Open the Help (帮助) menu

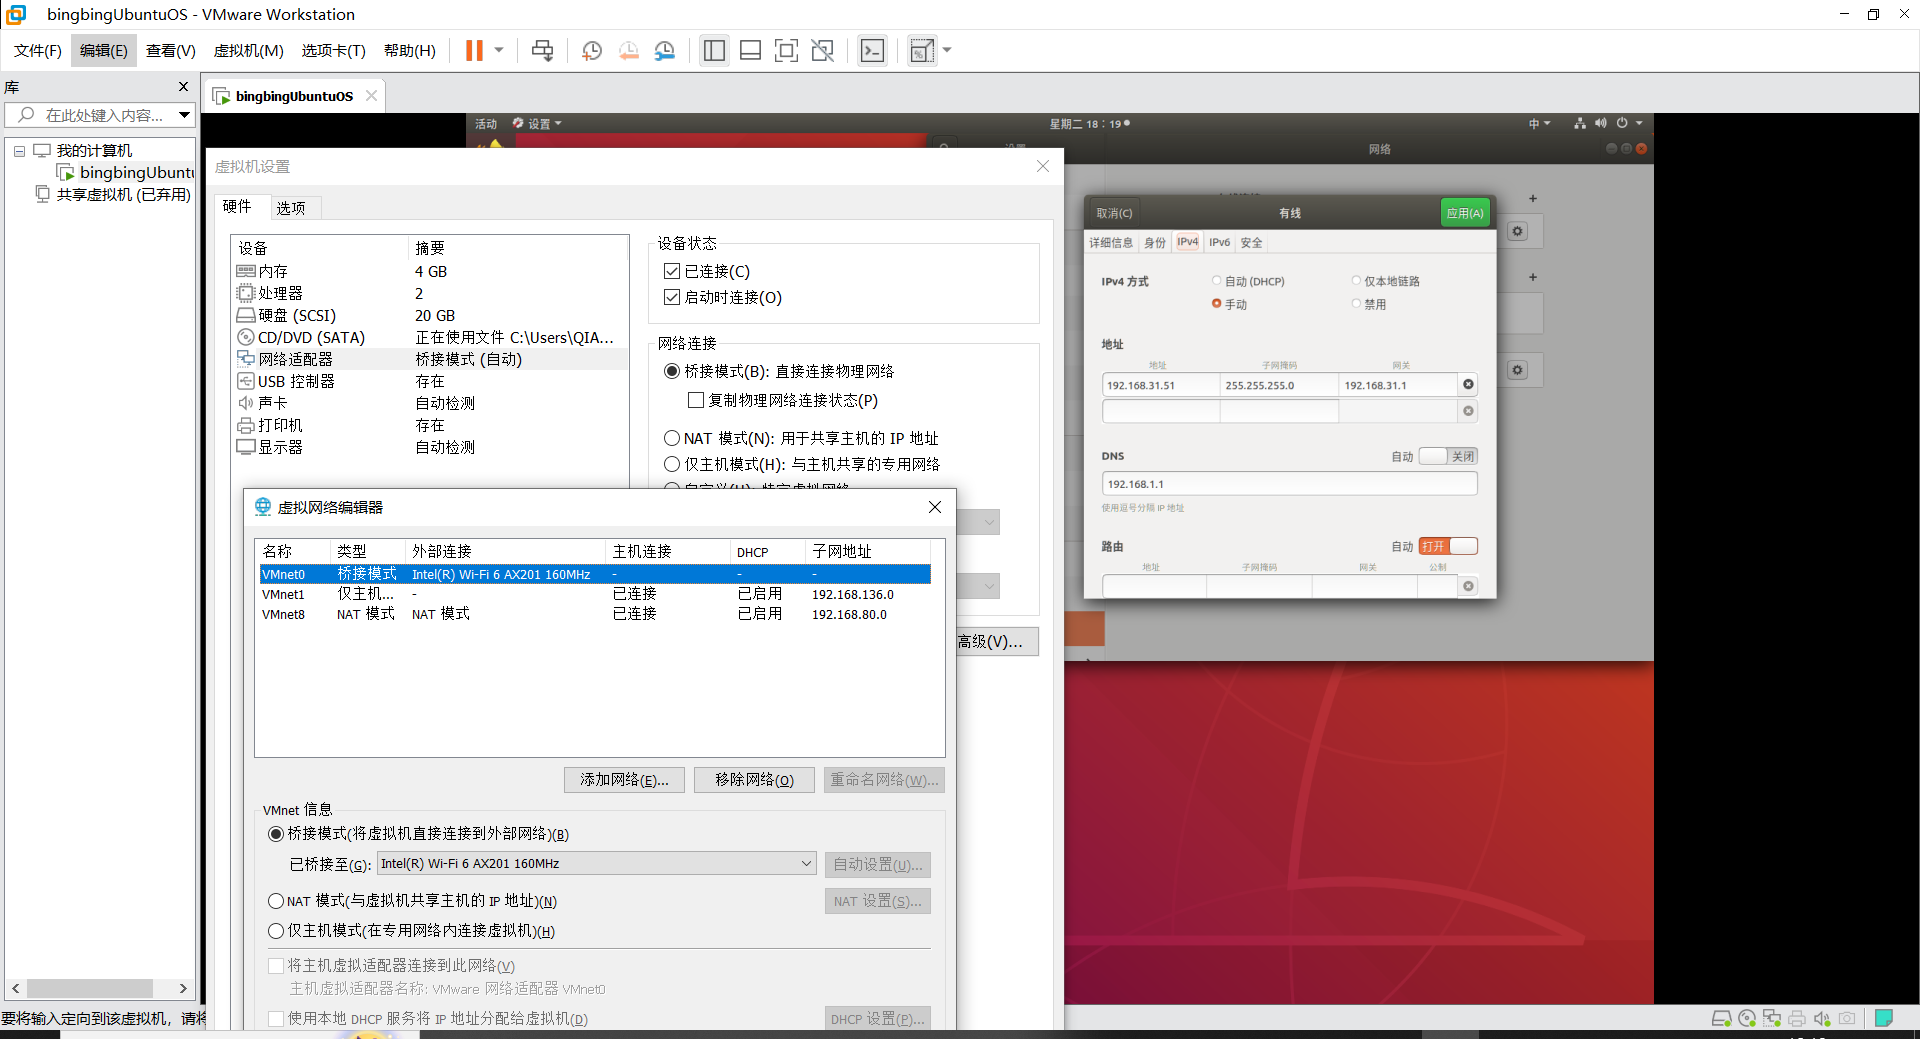tap(410, 51)
